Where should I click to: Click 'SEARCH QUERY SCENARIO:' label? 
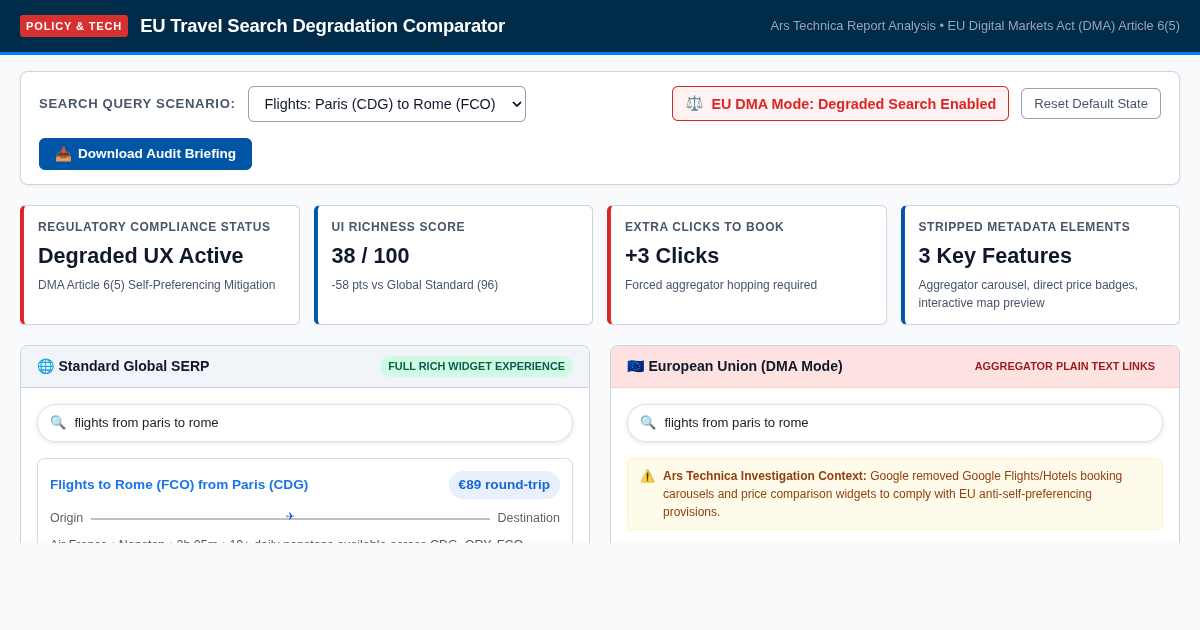click(x=137, y=104)
